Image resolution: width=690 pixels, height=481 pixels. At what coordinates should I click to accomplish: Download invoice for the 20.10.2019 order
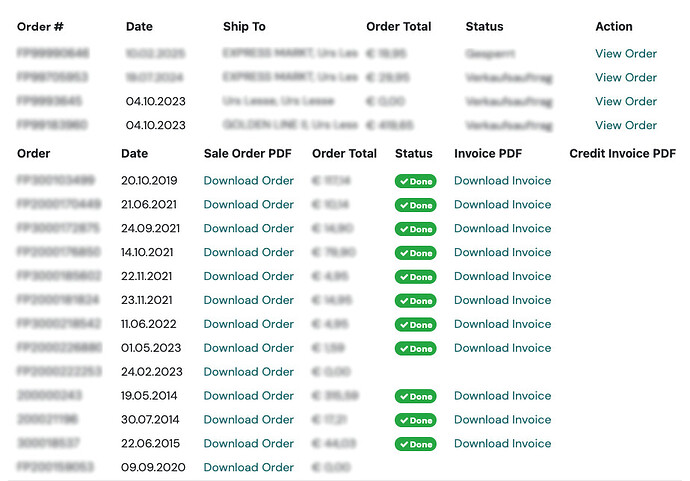click(x=503, y=180)
